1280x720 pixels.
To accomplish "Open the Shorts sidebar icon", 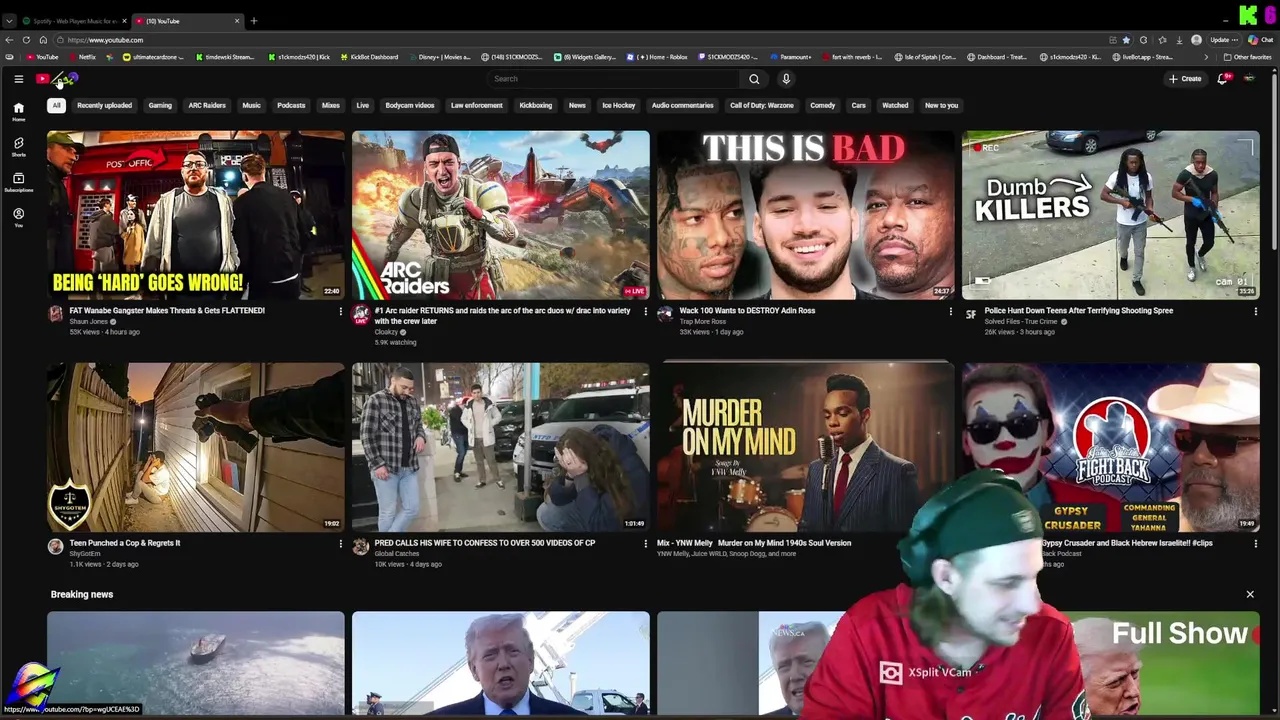I will click(18, 147).
